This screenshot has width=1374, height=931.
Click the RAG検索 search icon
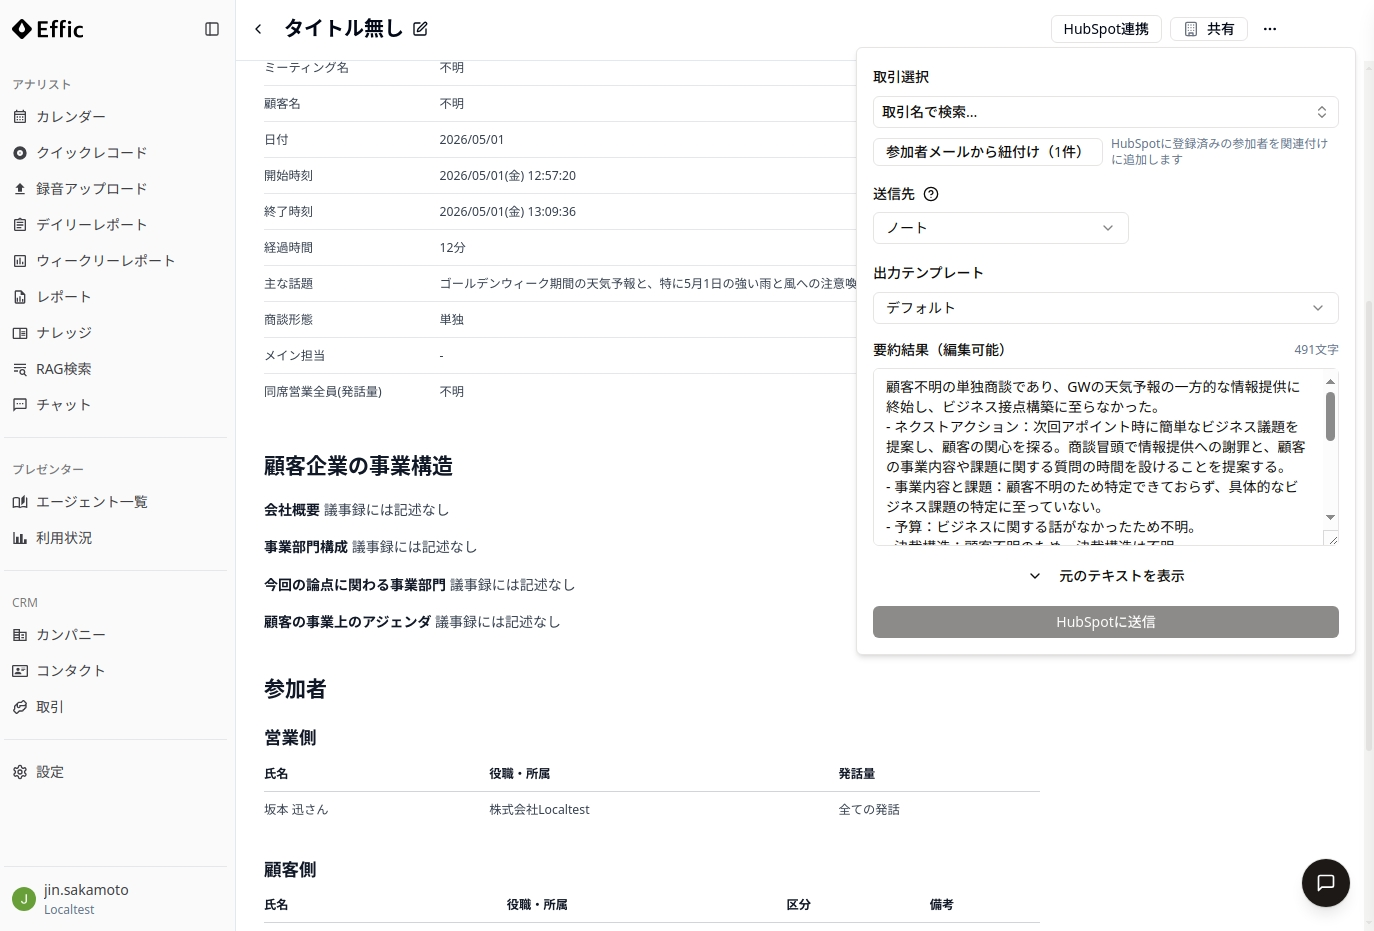tap(20, 369)
